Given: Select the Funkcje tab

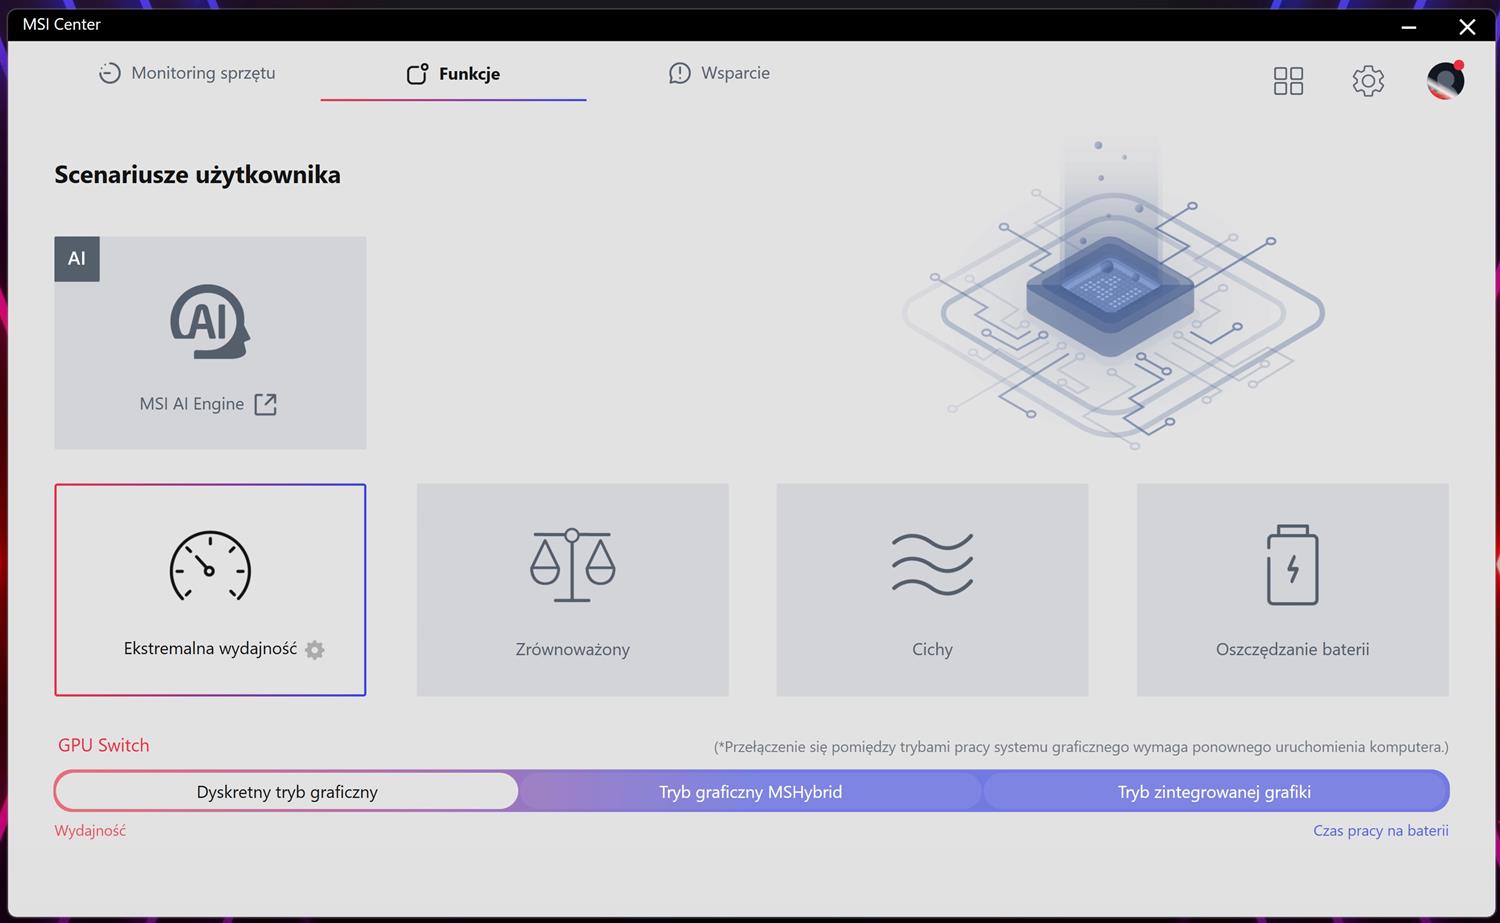Looking at the screenshot, I should (453, 74).
